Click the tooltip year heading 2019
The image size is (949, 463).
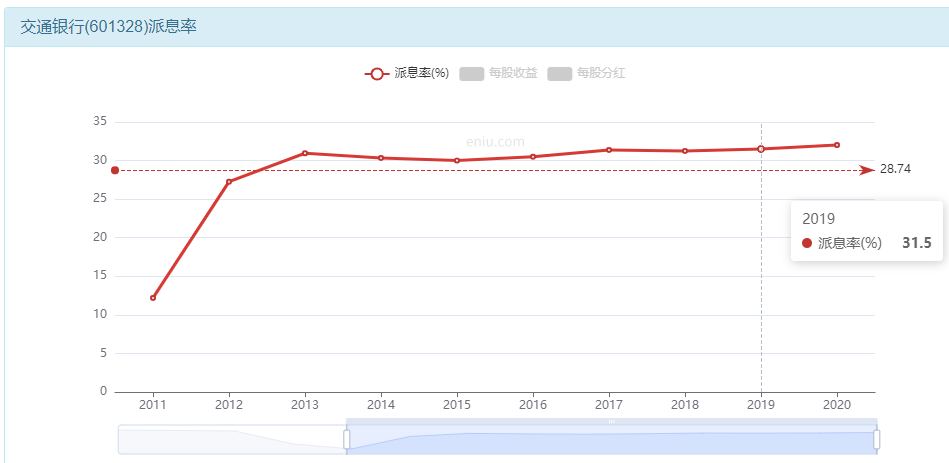pos(818,219)
